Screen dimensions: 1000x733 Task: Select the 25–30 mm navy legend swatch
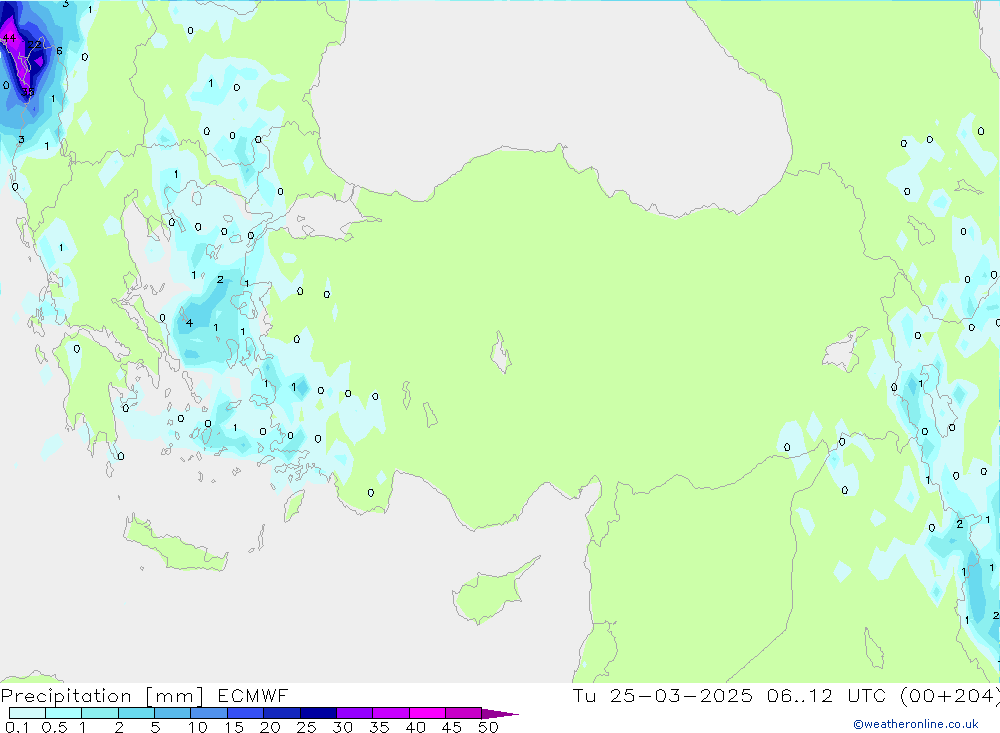coord(318,713)
